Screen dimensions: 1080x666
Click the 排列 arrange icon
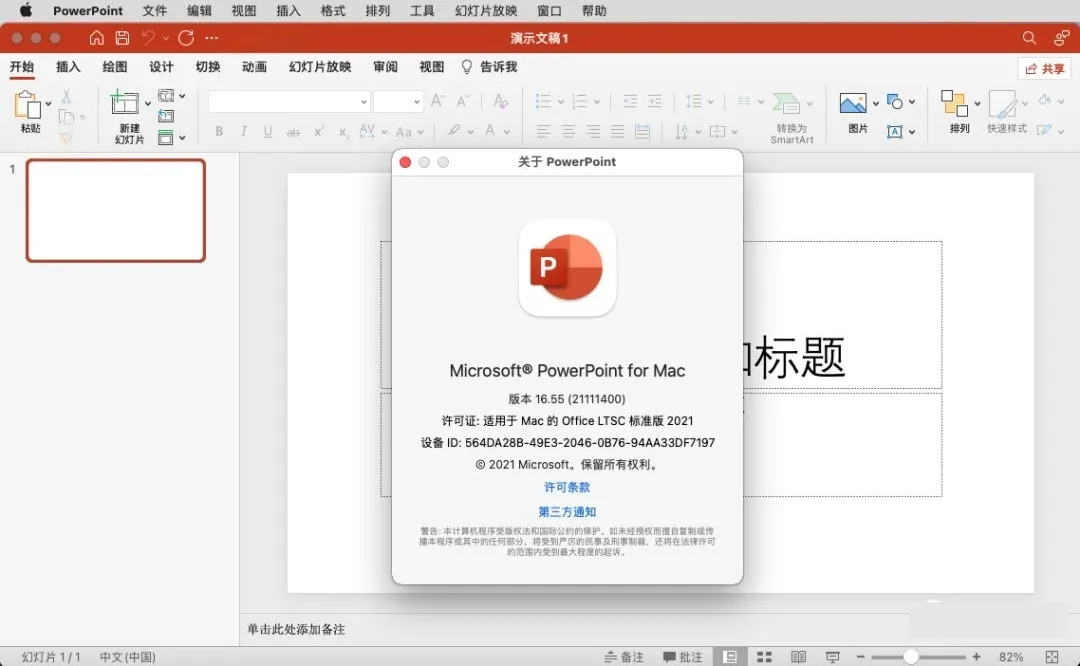954,103
